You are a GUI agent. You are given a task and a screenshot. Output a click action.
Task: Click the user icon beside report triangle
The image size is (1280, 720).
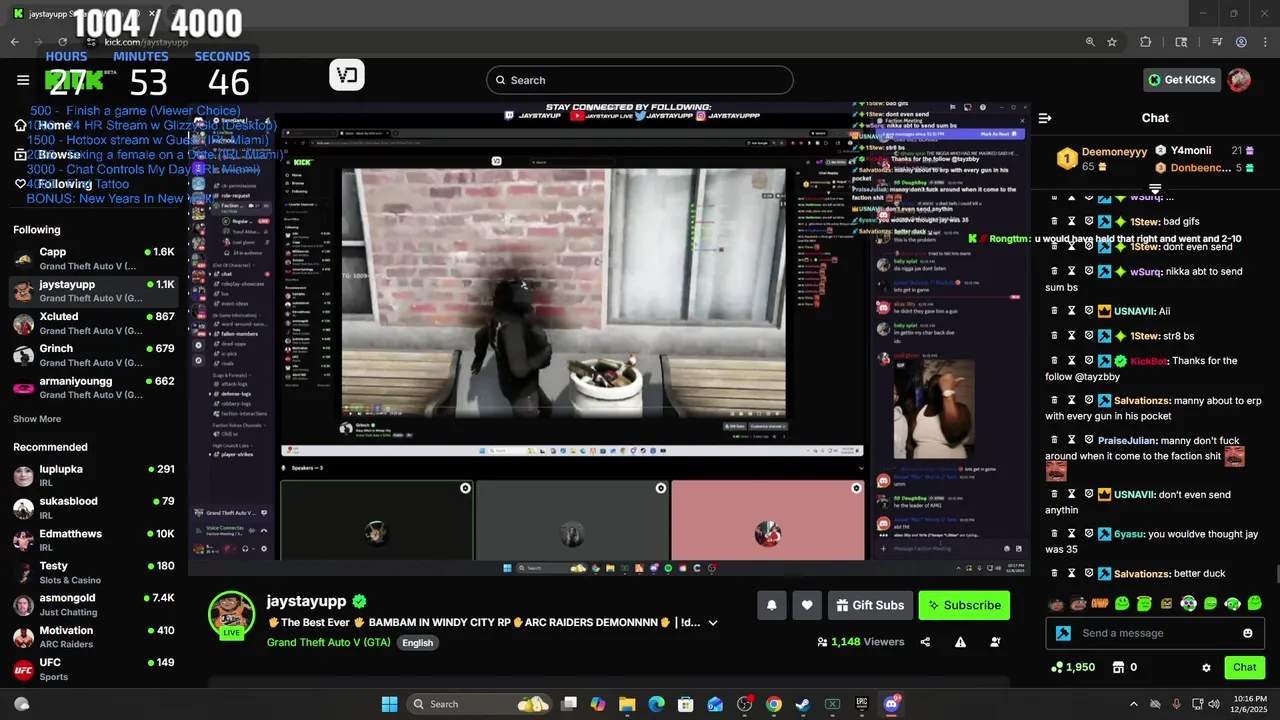point(994,642)
